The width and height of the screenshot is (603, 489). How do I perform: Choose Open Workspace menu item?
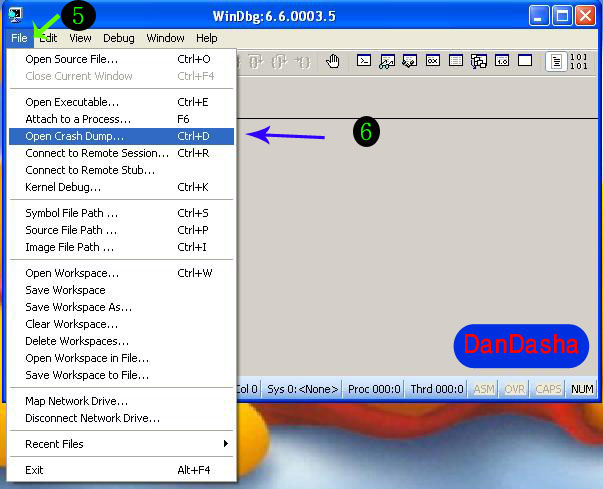point(121,273)
